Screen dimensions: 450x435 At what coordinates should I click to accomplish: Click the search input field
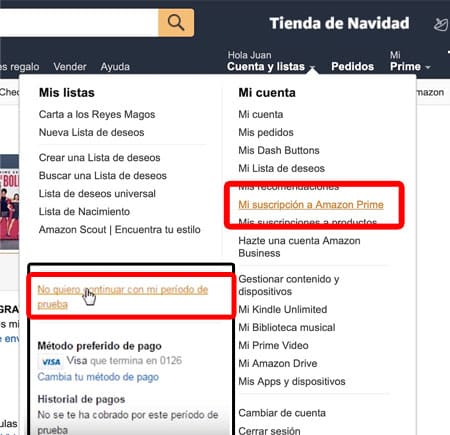click(79, 23)
